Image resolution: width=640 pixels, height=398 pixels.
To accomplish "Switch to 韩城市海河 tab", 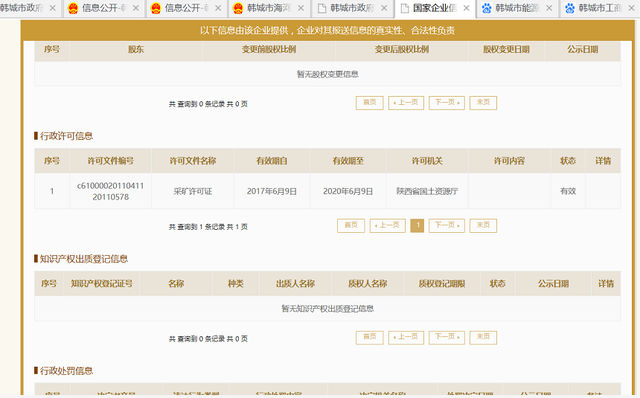I will point(269,9).
